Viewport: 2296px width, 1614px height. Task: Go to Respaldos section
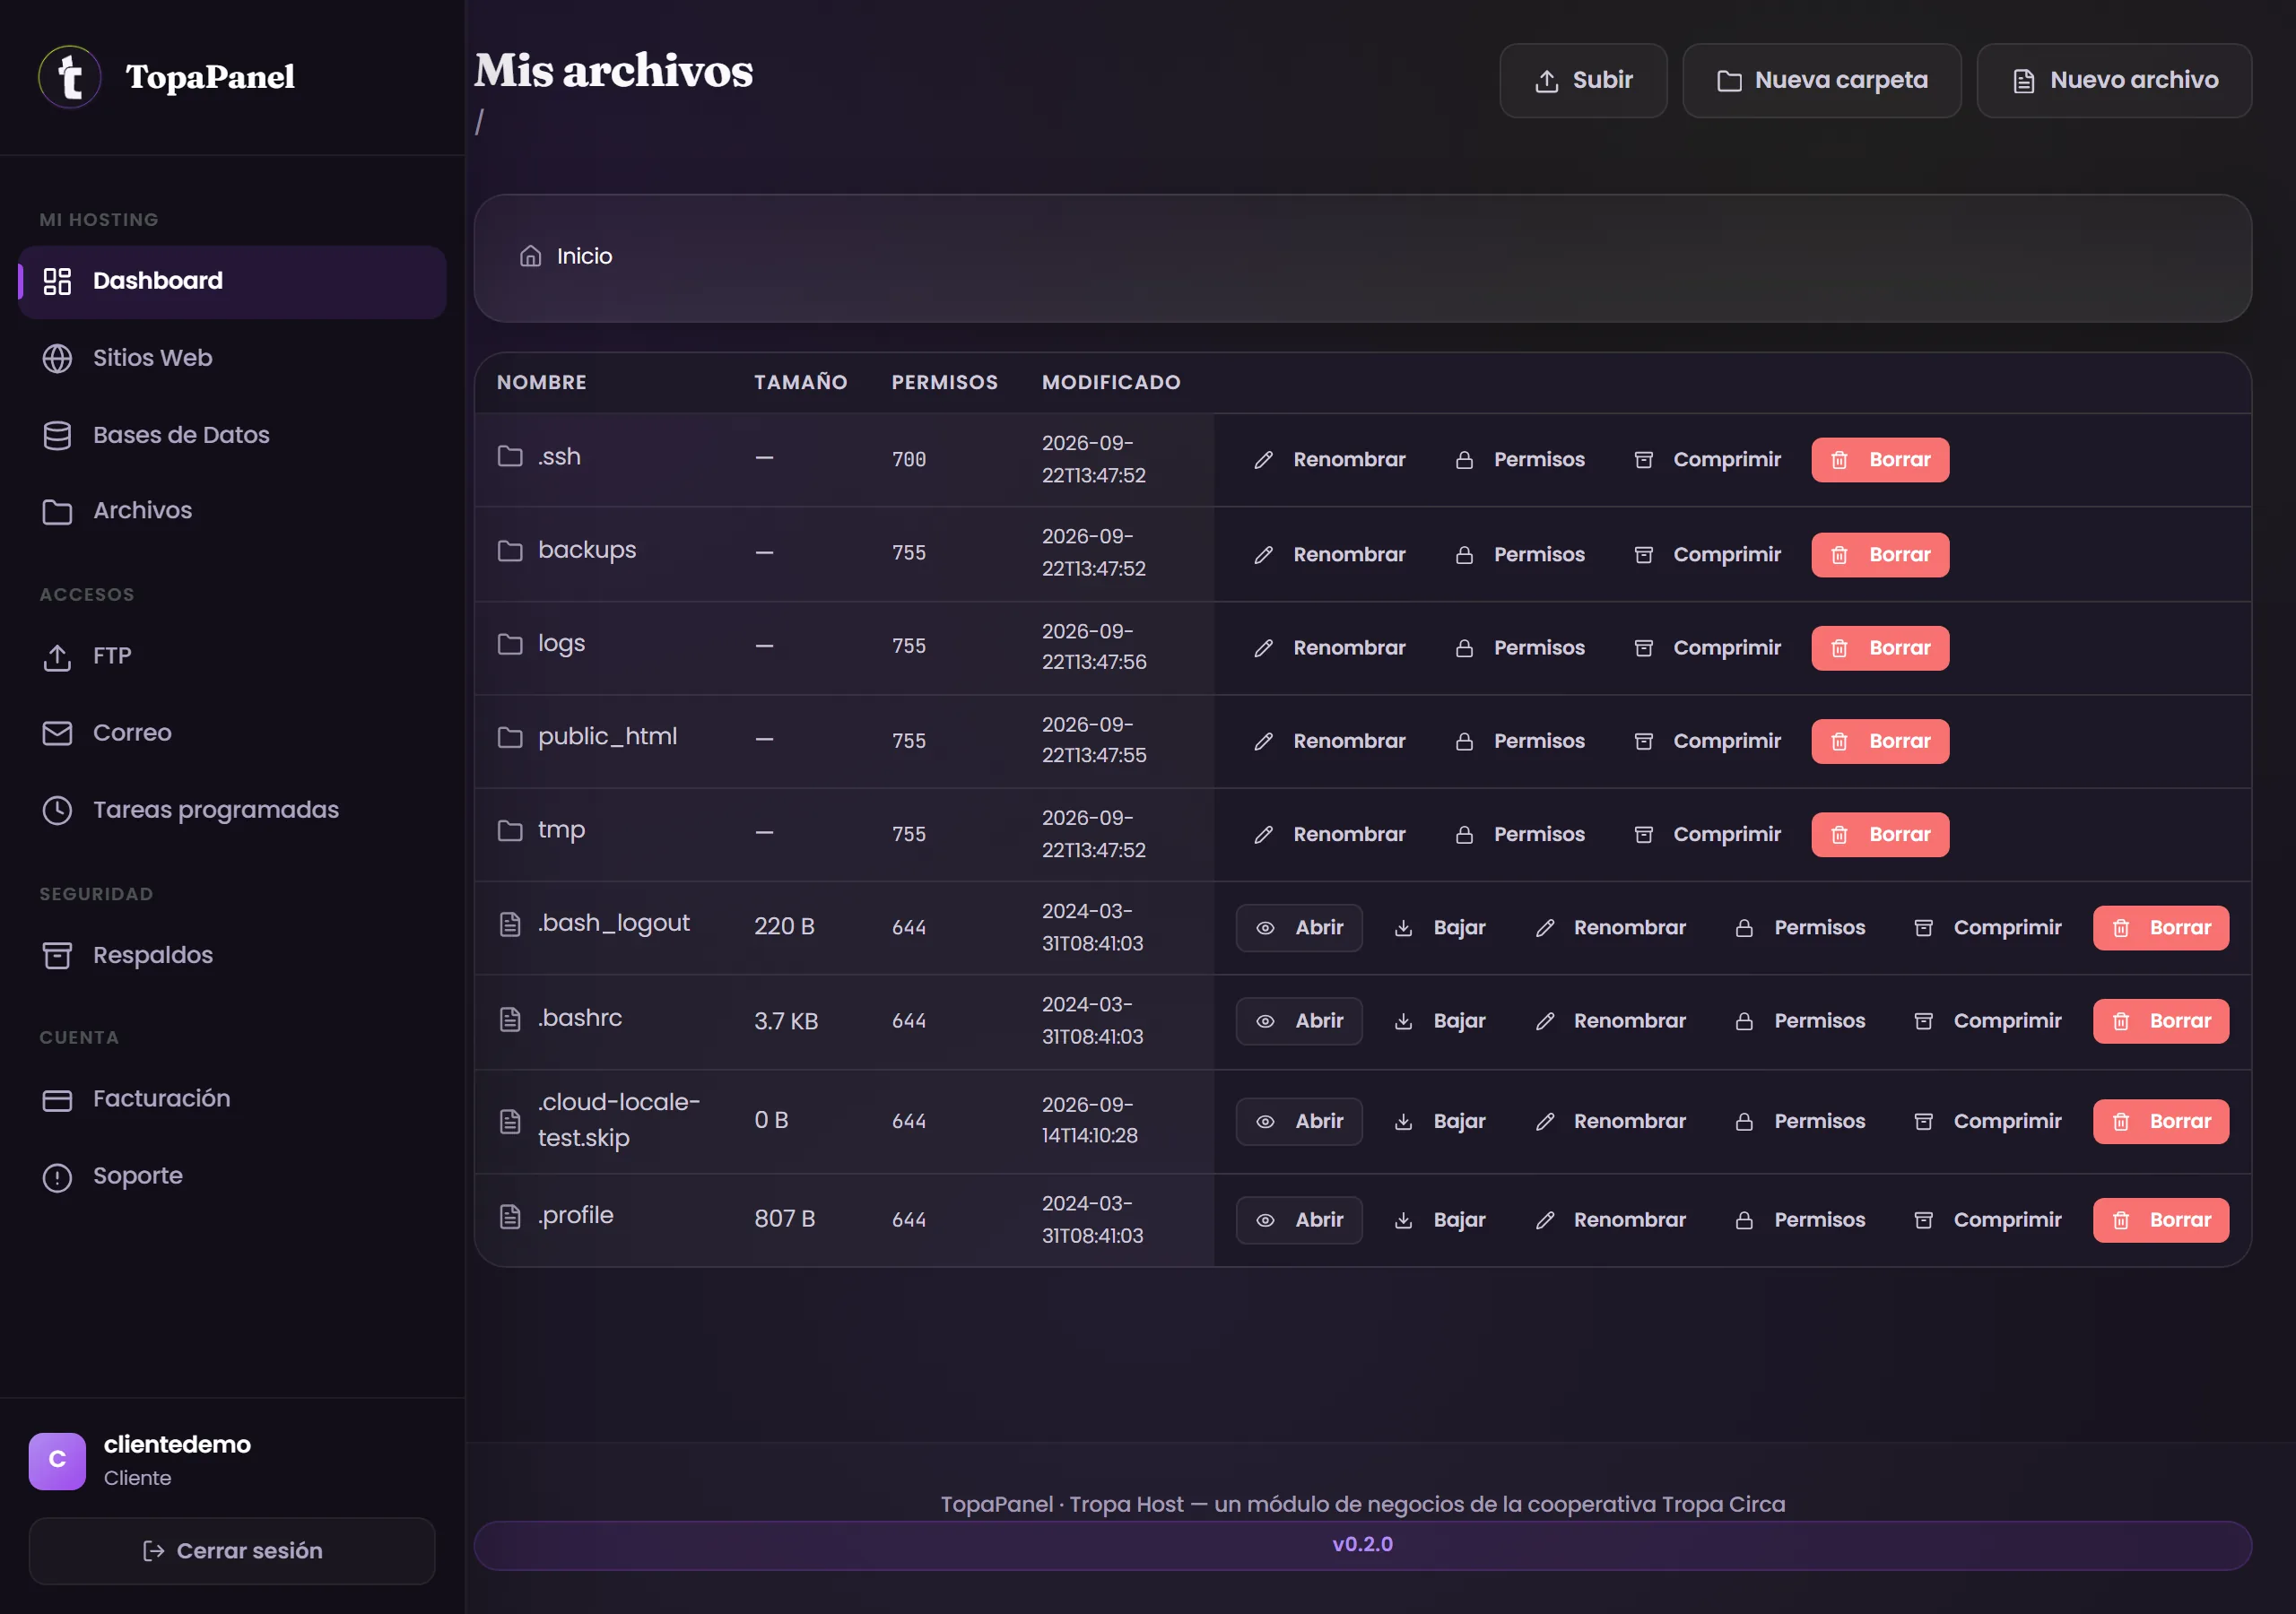point(232,955)
